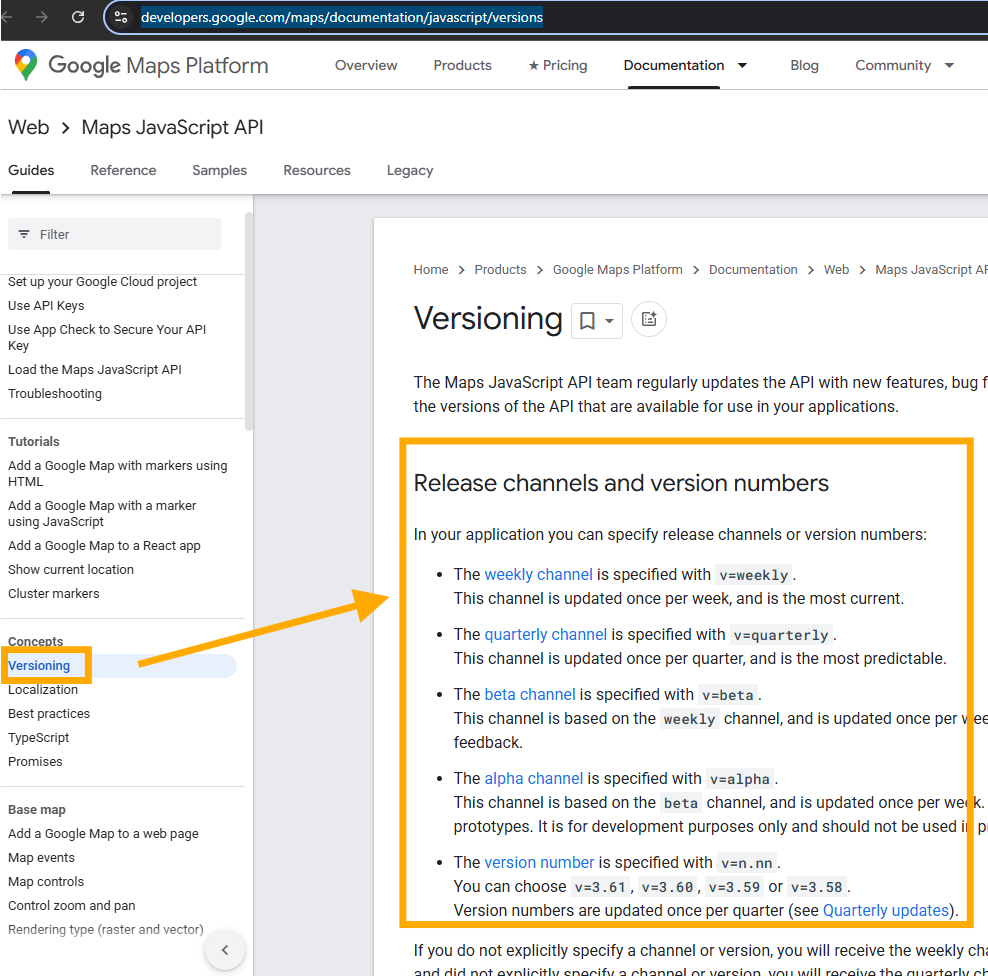The height and width of the screenshot is (976, 988).
Task: Click the Google Maps Platform pin logo
Action: point(26,65)
